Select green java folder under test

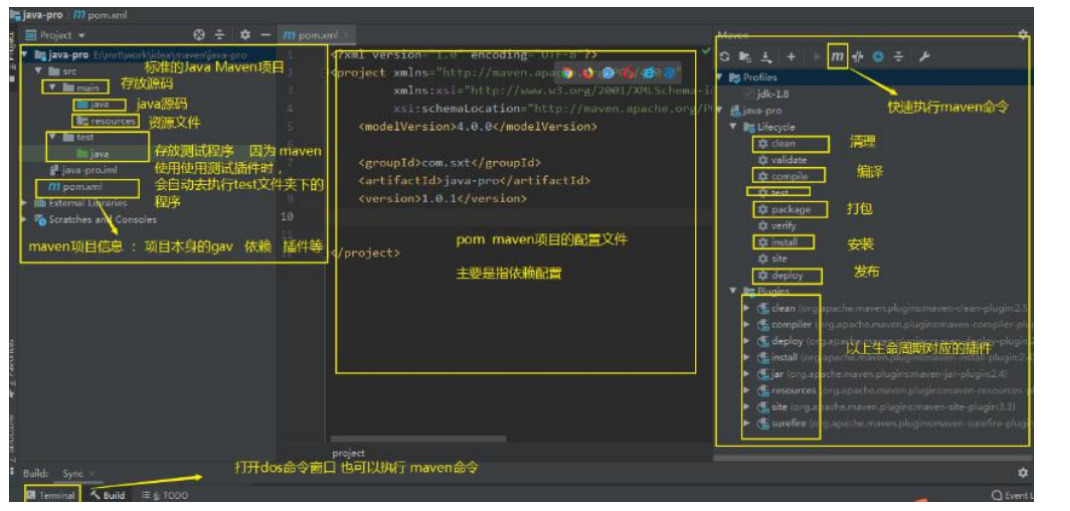tap(93, 154)
